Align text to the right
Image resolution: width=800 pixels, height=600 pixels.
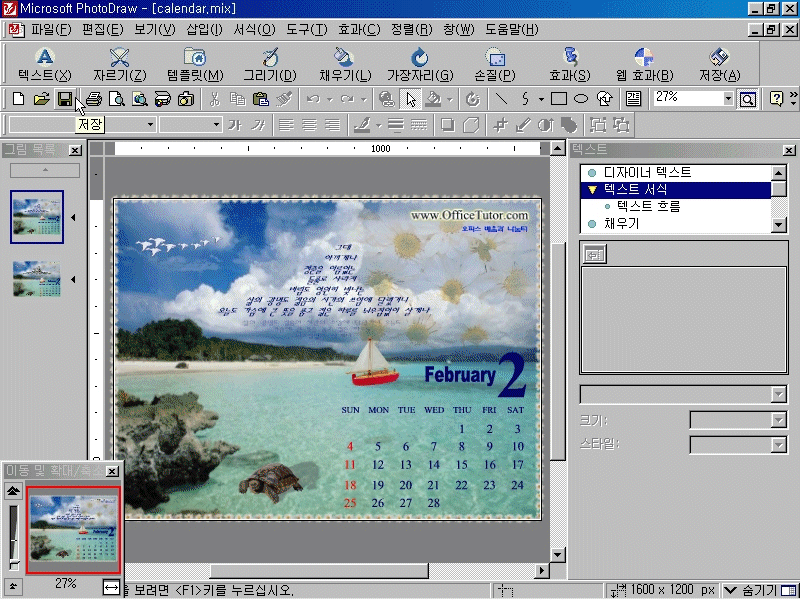point(332,124)
